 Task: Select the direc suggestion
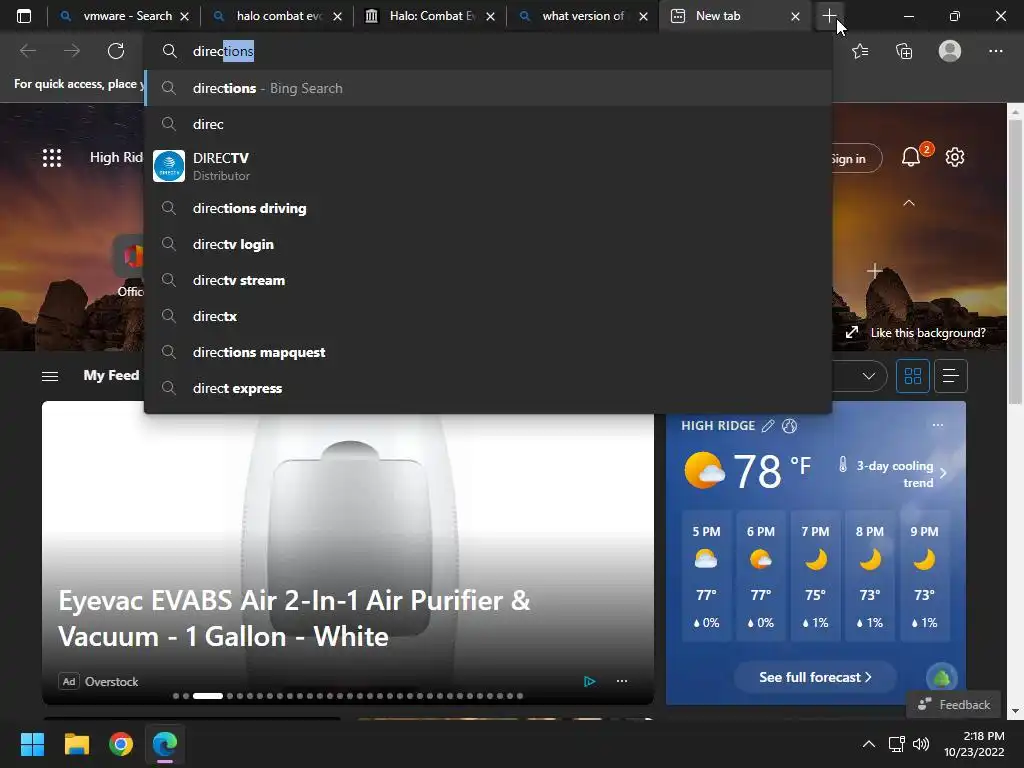coord(488,124)
